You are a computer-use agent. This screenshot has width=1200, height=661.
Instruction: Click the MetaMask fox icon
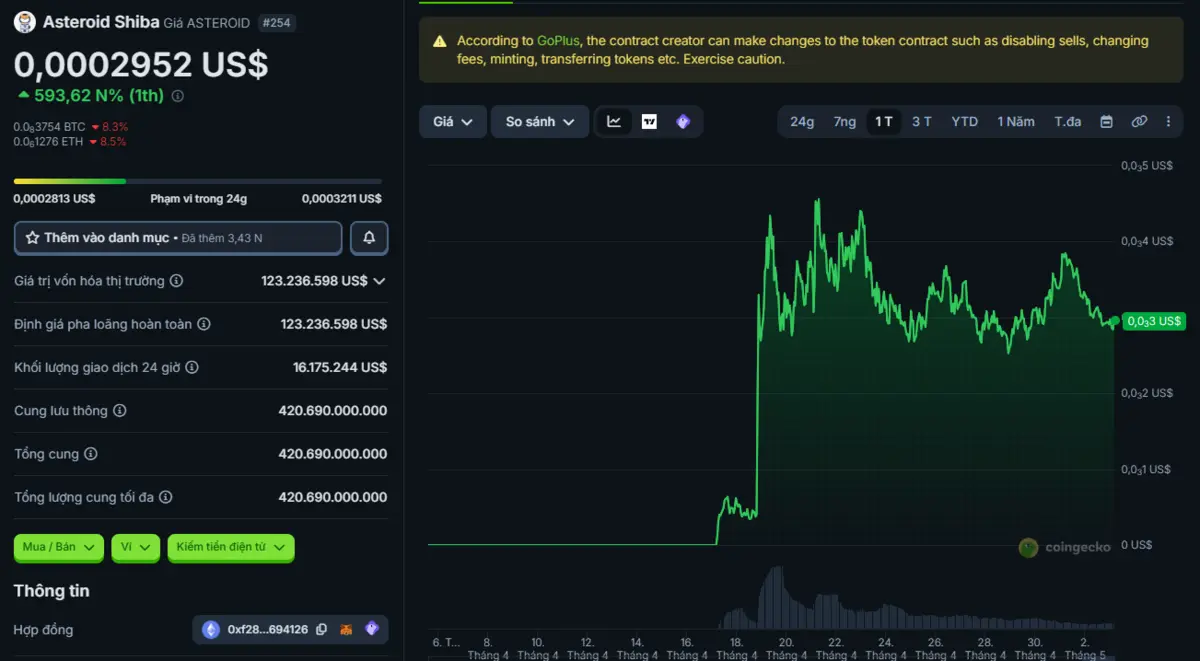[x=346, y=629]
